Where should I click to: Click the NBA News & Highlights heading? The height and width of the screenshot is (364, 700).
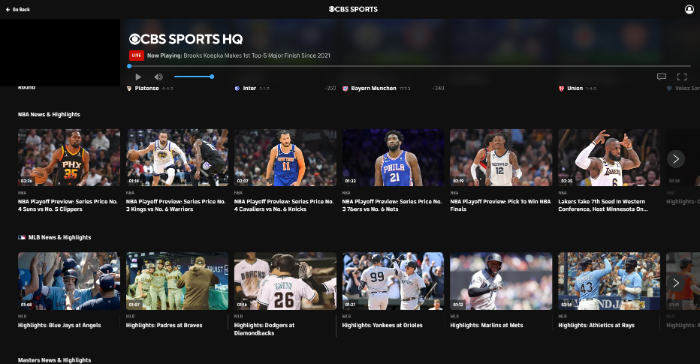(x=49, y=115)
